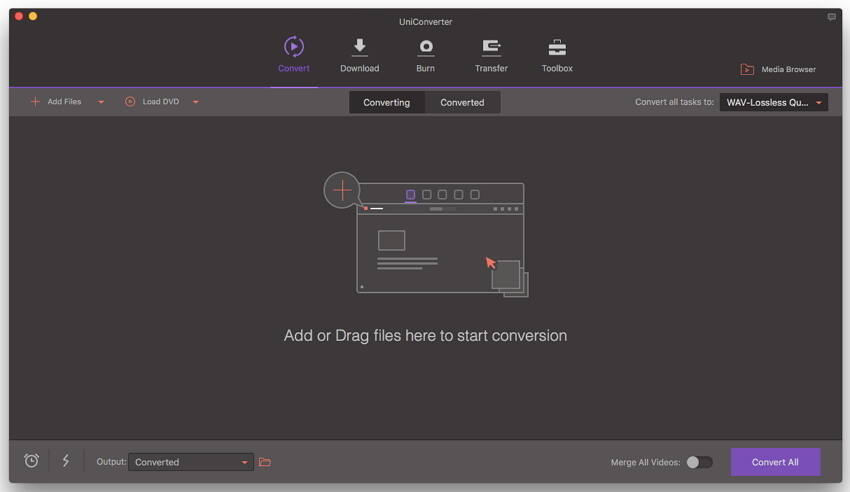Switch to the Converted tab
This screenshot has height=492, width=850.
coord(462,102)
